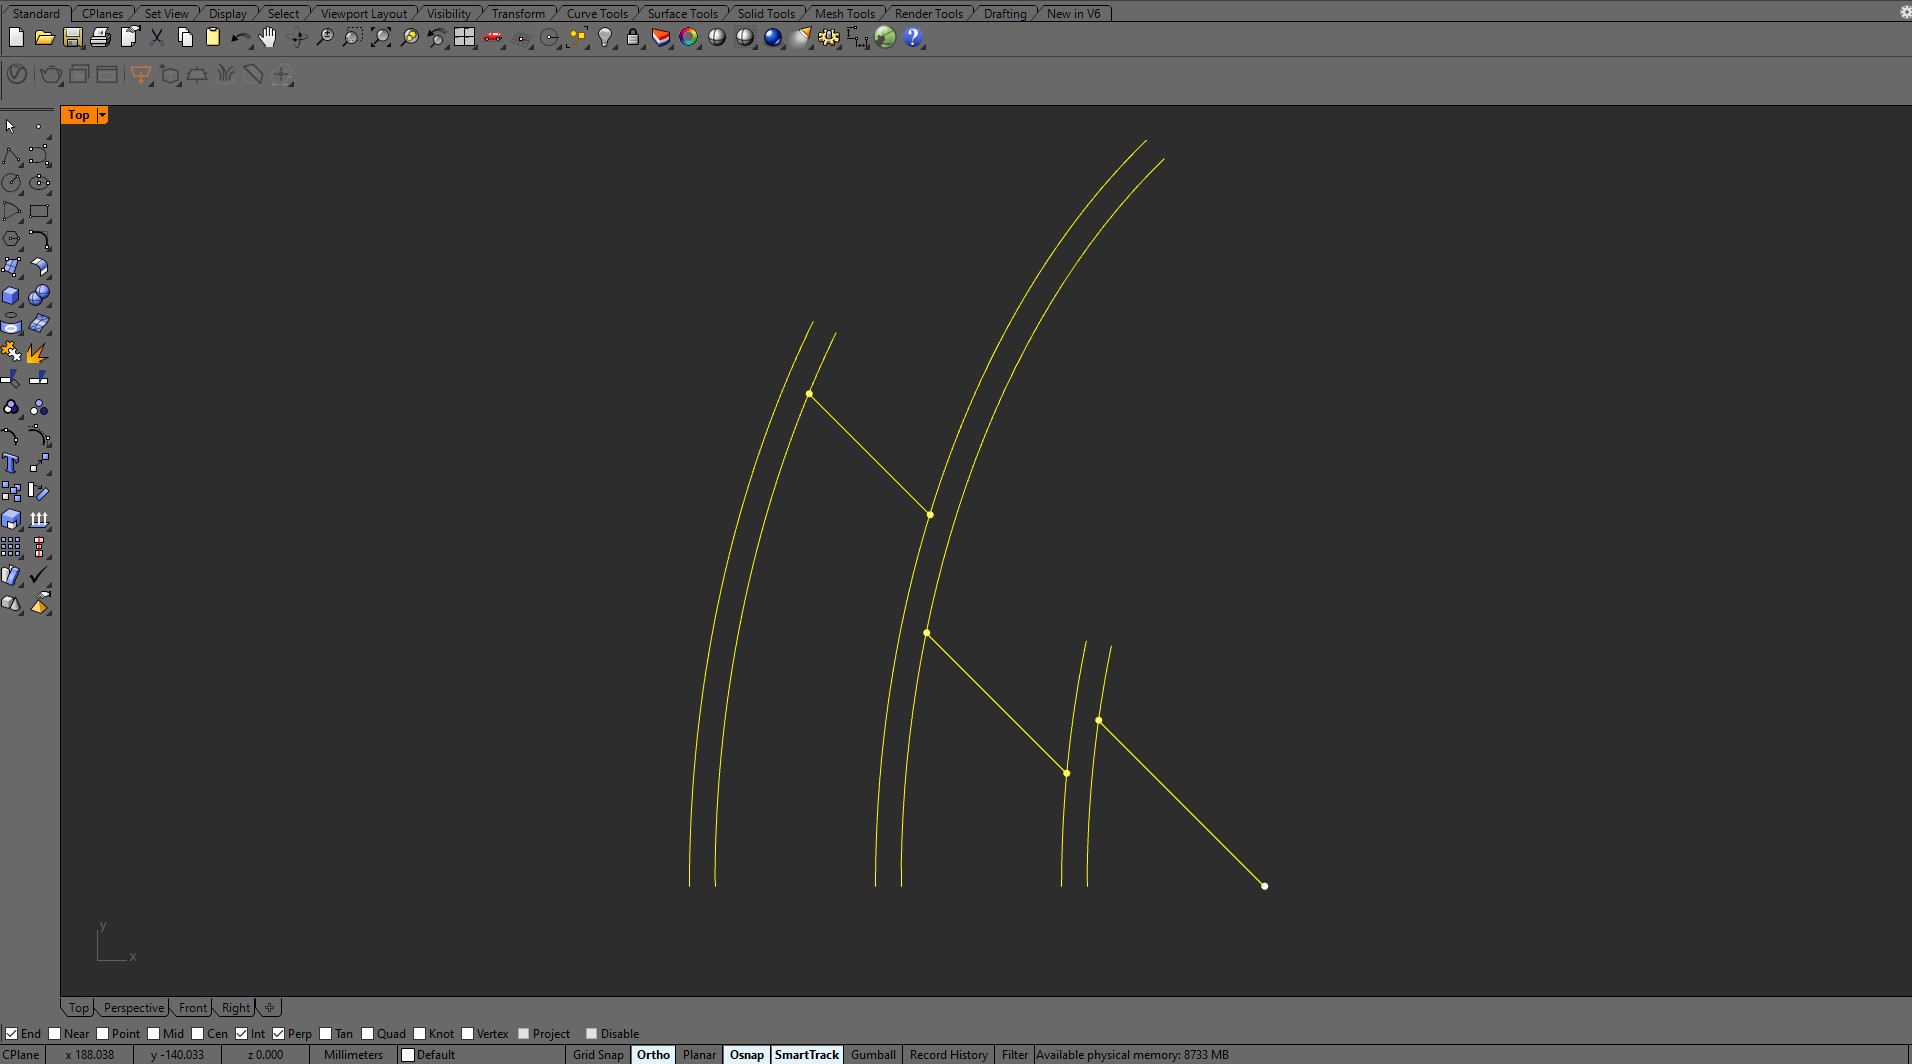Switch to the Perspective viewport tab

133,1008
